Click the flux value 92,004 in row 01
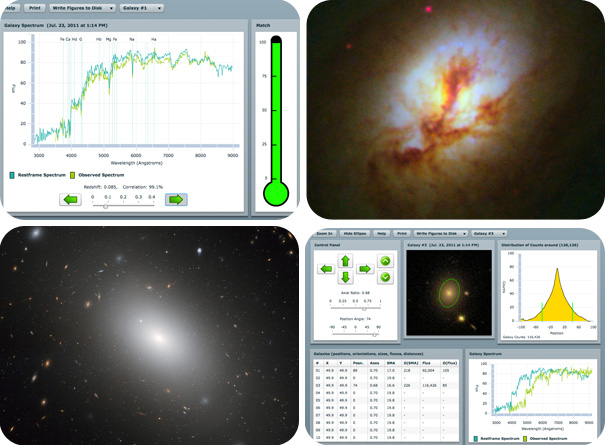 coord(428,371)
